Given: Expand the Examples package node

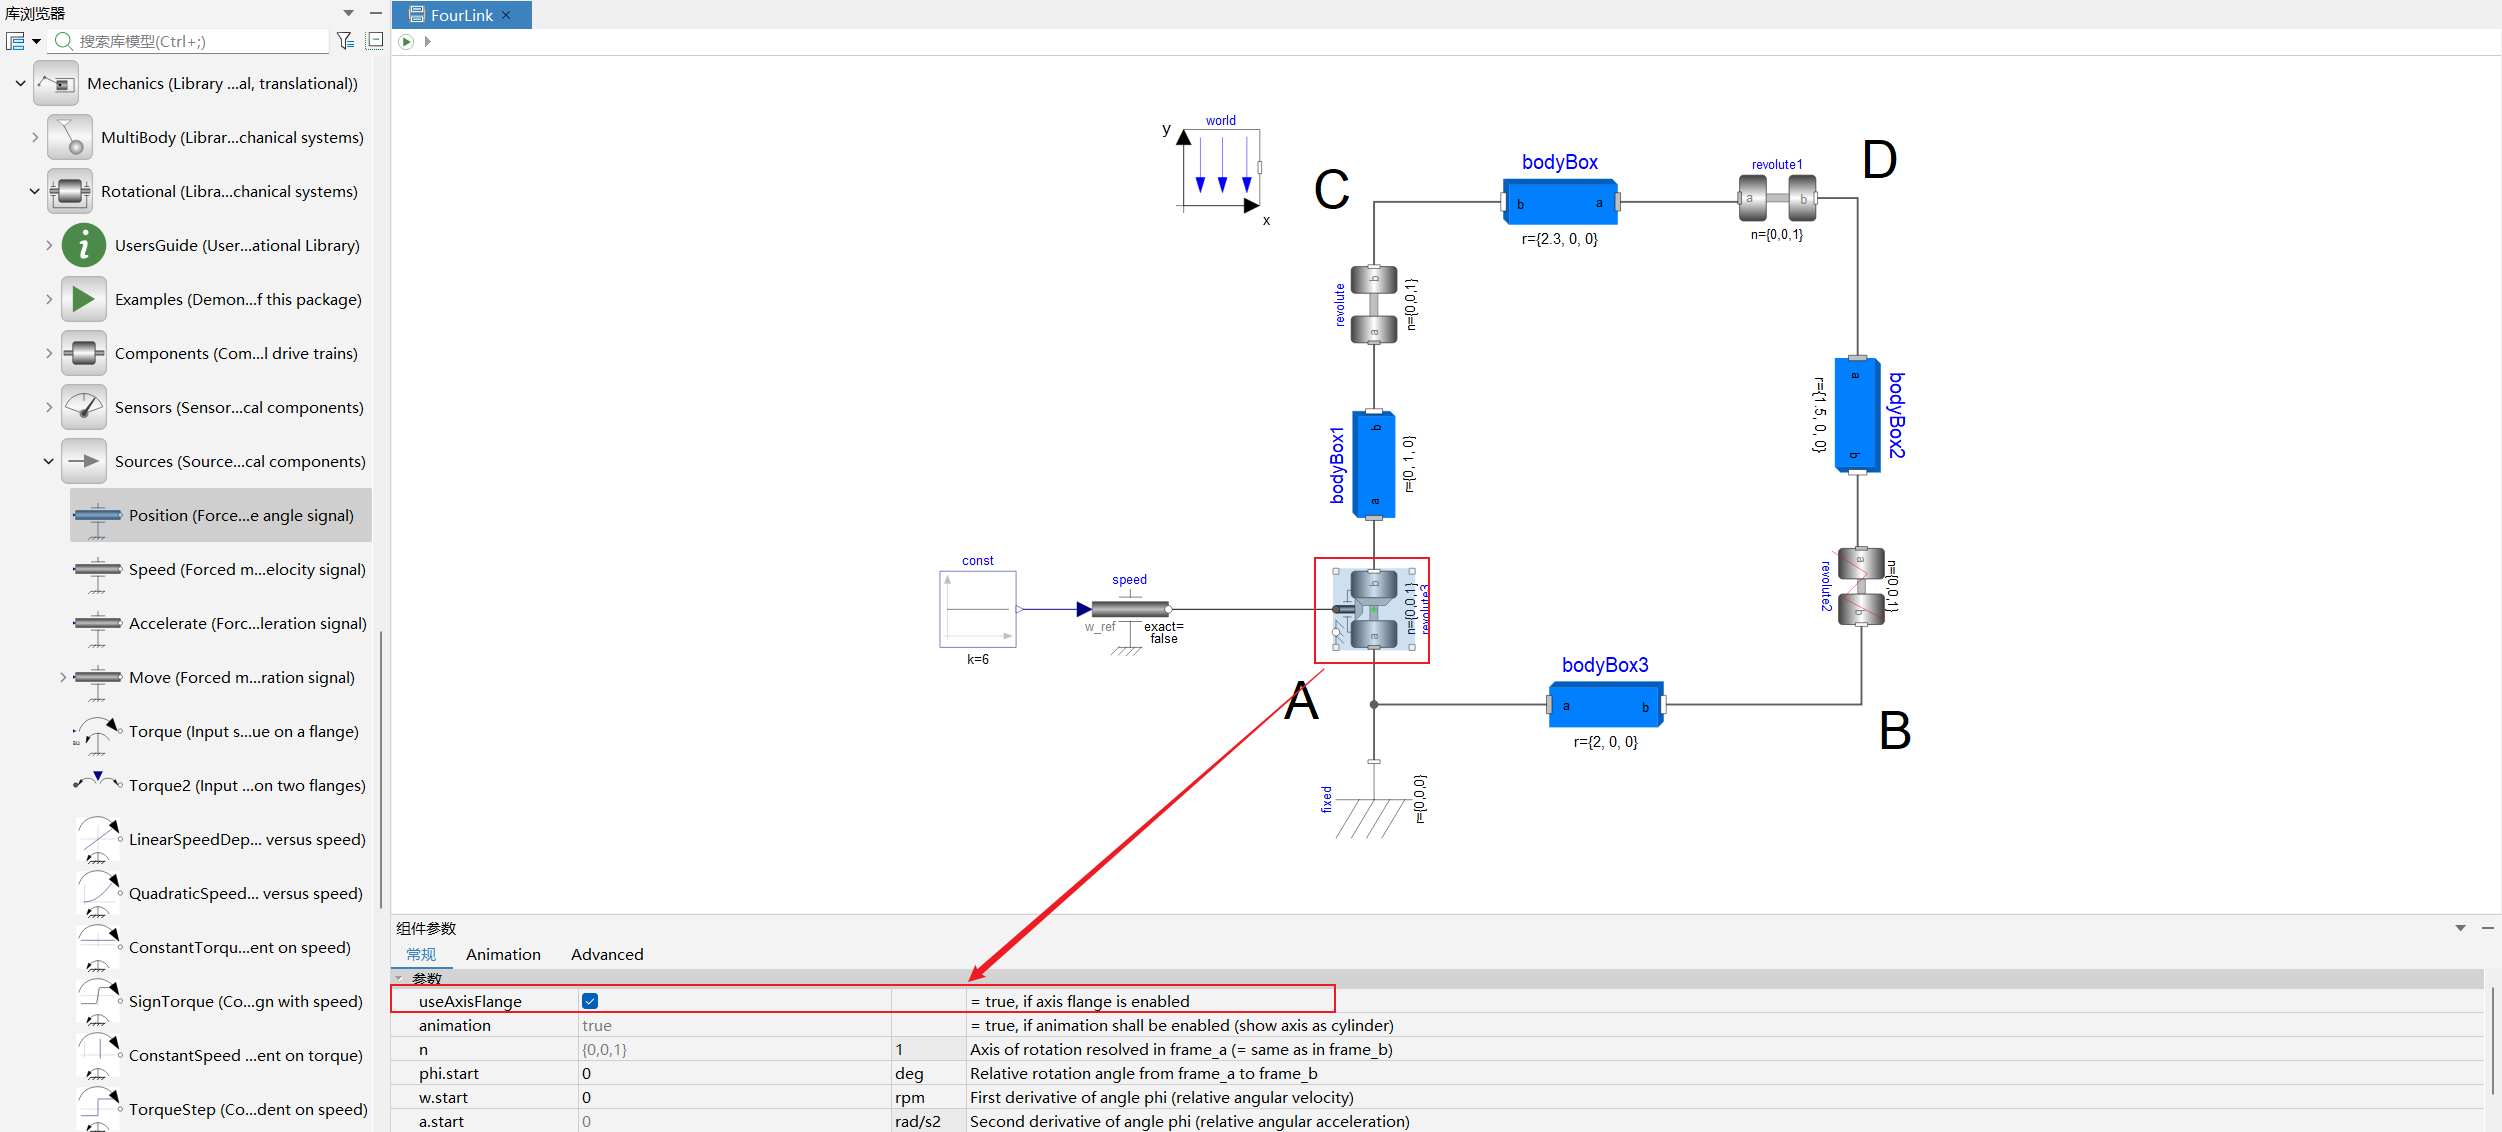Looking at the screenshot, I should click(49, 300).
